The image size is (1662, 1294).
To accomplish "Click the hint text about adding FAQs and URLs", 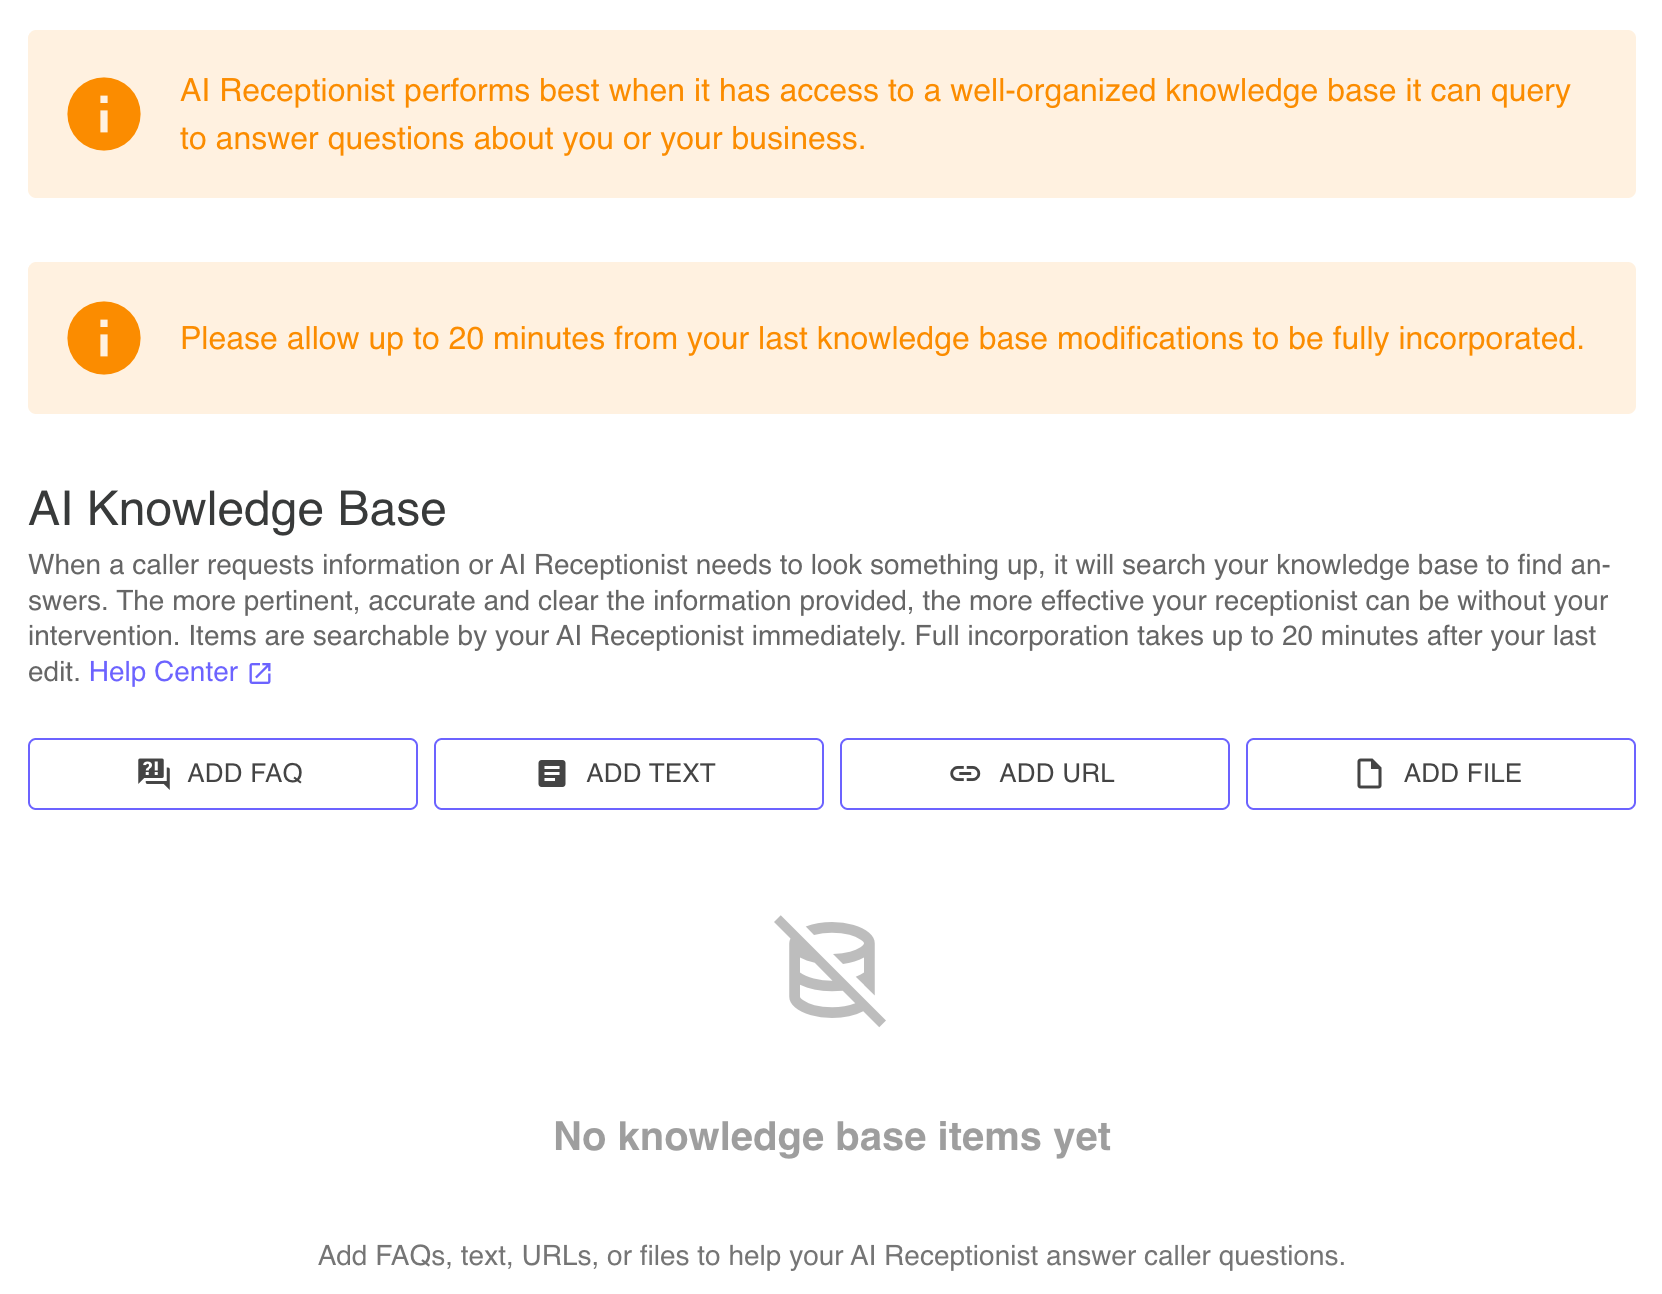I will (831, 1255).
